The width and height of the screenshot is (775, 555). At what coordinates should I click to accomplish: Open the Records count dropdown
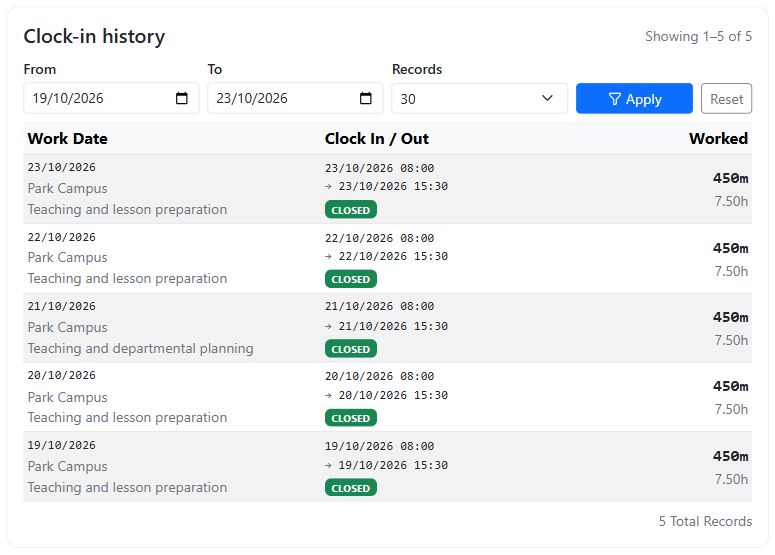479,98
